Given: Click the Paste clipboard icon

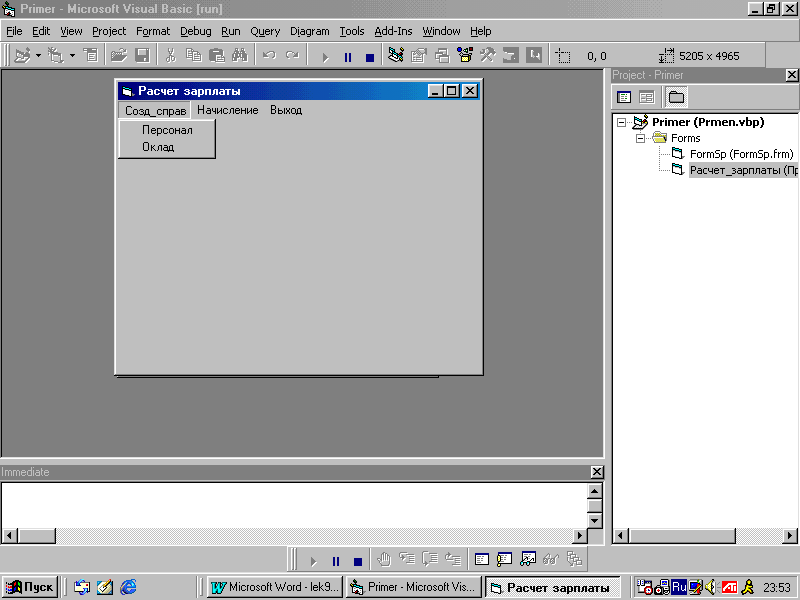Looking at the screenshot, I should coord(217,55).
